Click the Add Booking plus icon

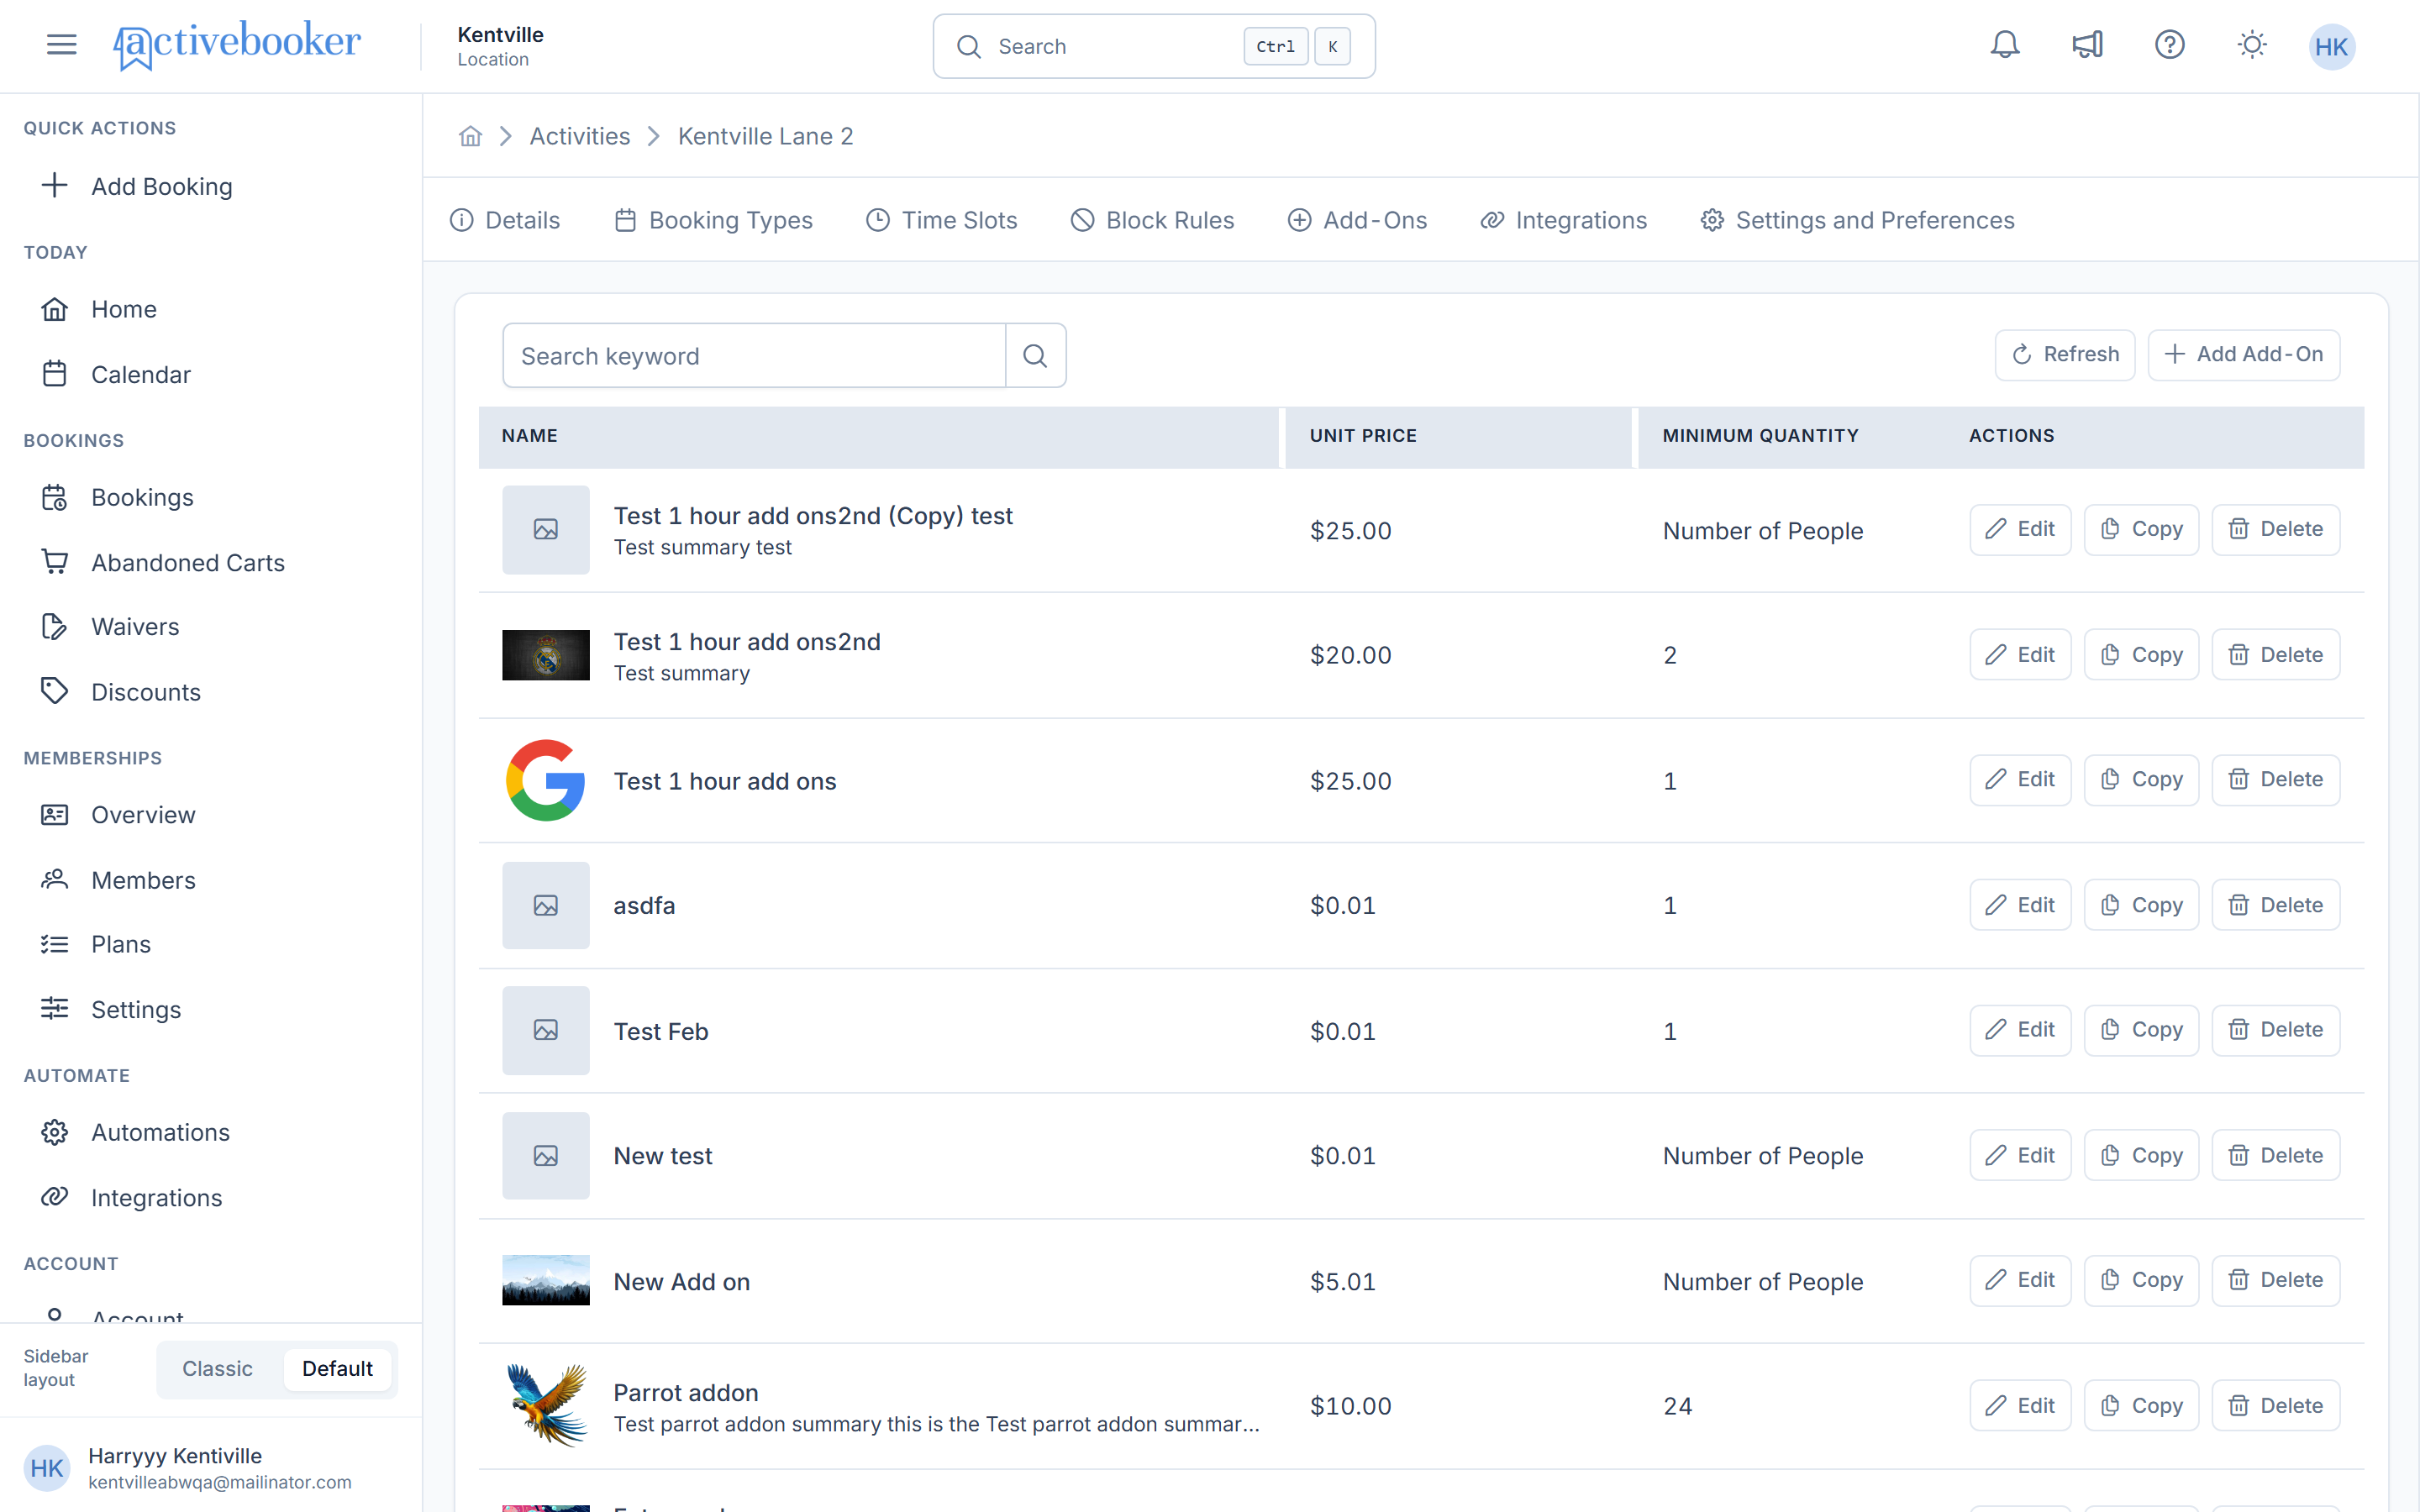[55, 185]
